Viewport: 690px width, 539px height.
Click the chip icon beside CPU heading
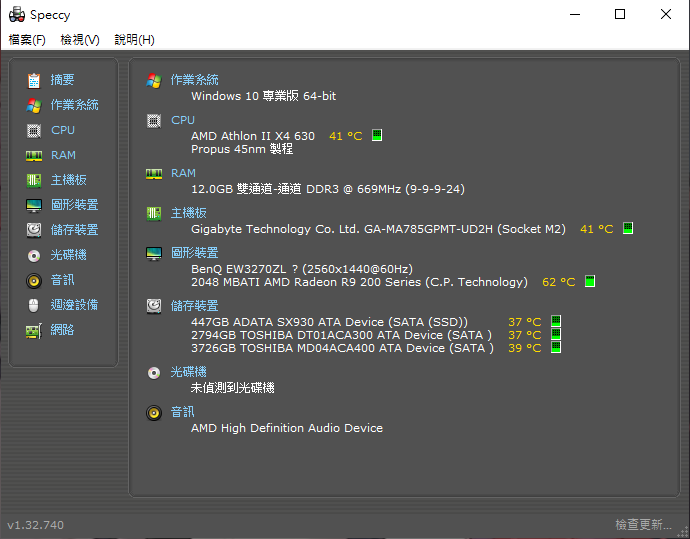point(154,121)
